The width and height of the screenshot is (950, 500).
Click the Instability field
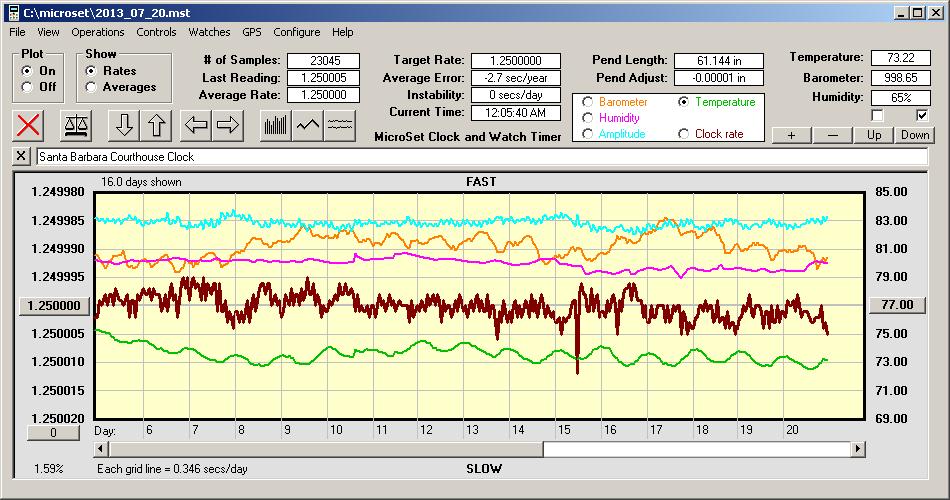516,95
